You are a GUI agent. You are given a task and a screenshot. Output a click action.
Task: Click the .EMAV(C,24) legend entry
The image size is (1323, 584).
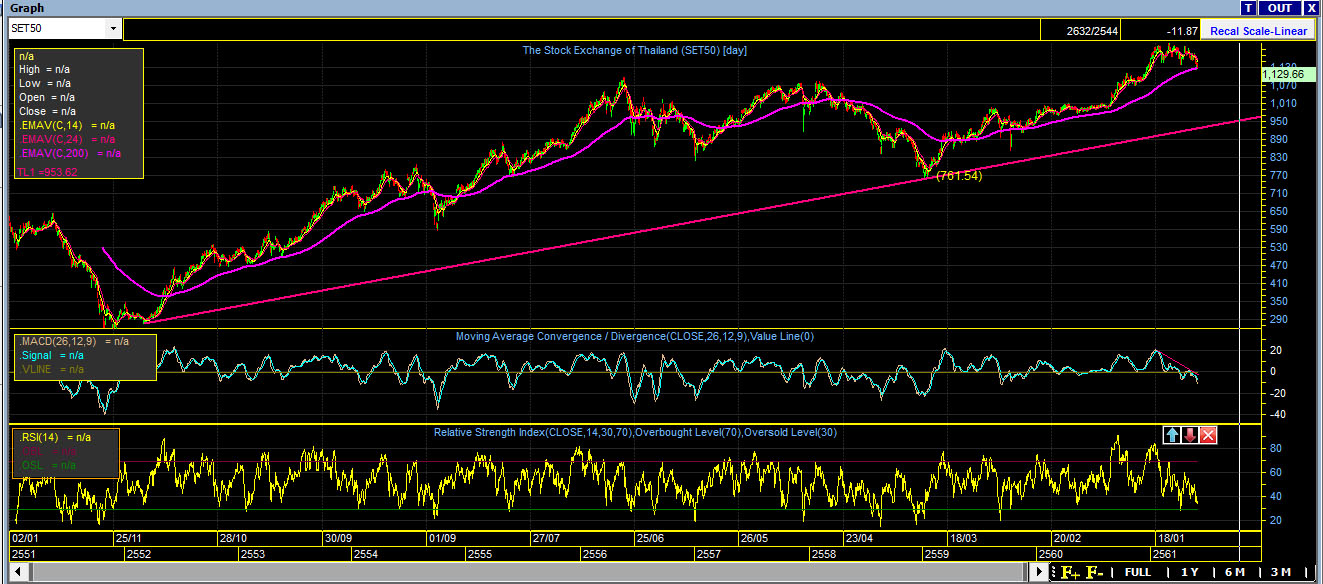point(67,139)
